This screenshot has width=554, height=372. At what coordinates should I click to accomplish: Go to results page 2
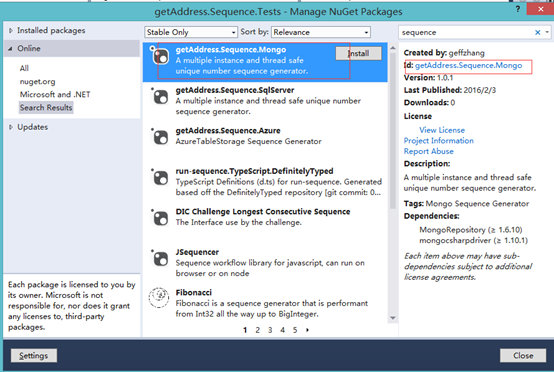click(x=258, y=330)
